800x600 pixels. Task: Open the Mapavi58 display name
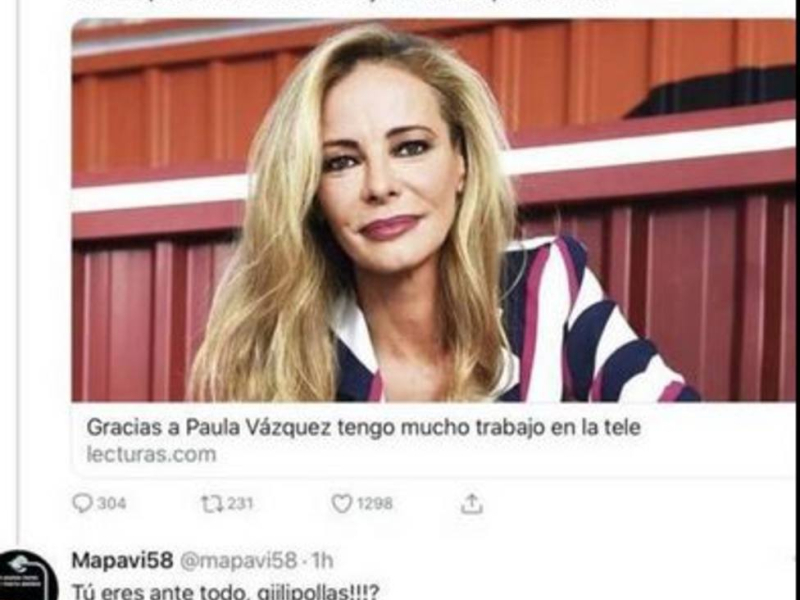122,560
